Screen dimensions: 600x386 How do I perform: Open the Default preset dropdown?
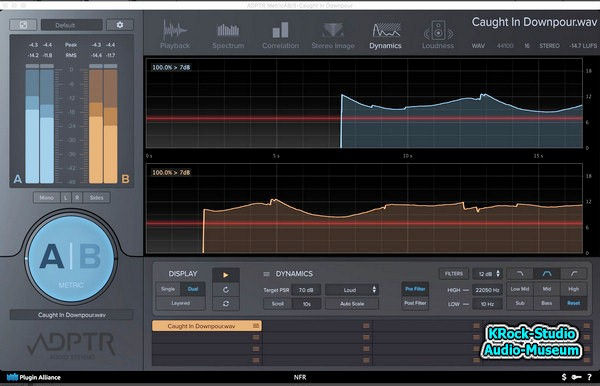point(72,25)
